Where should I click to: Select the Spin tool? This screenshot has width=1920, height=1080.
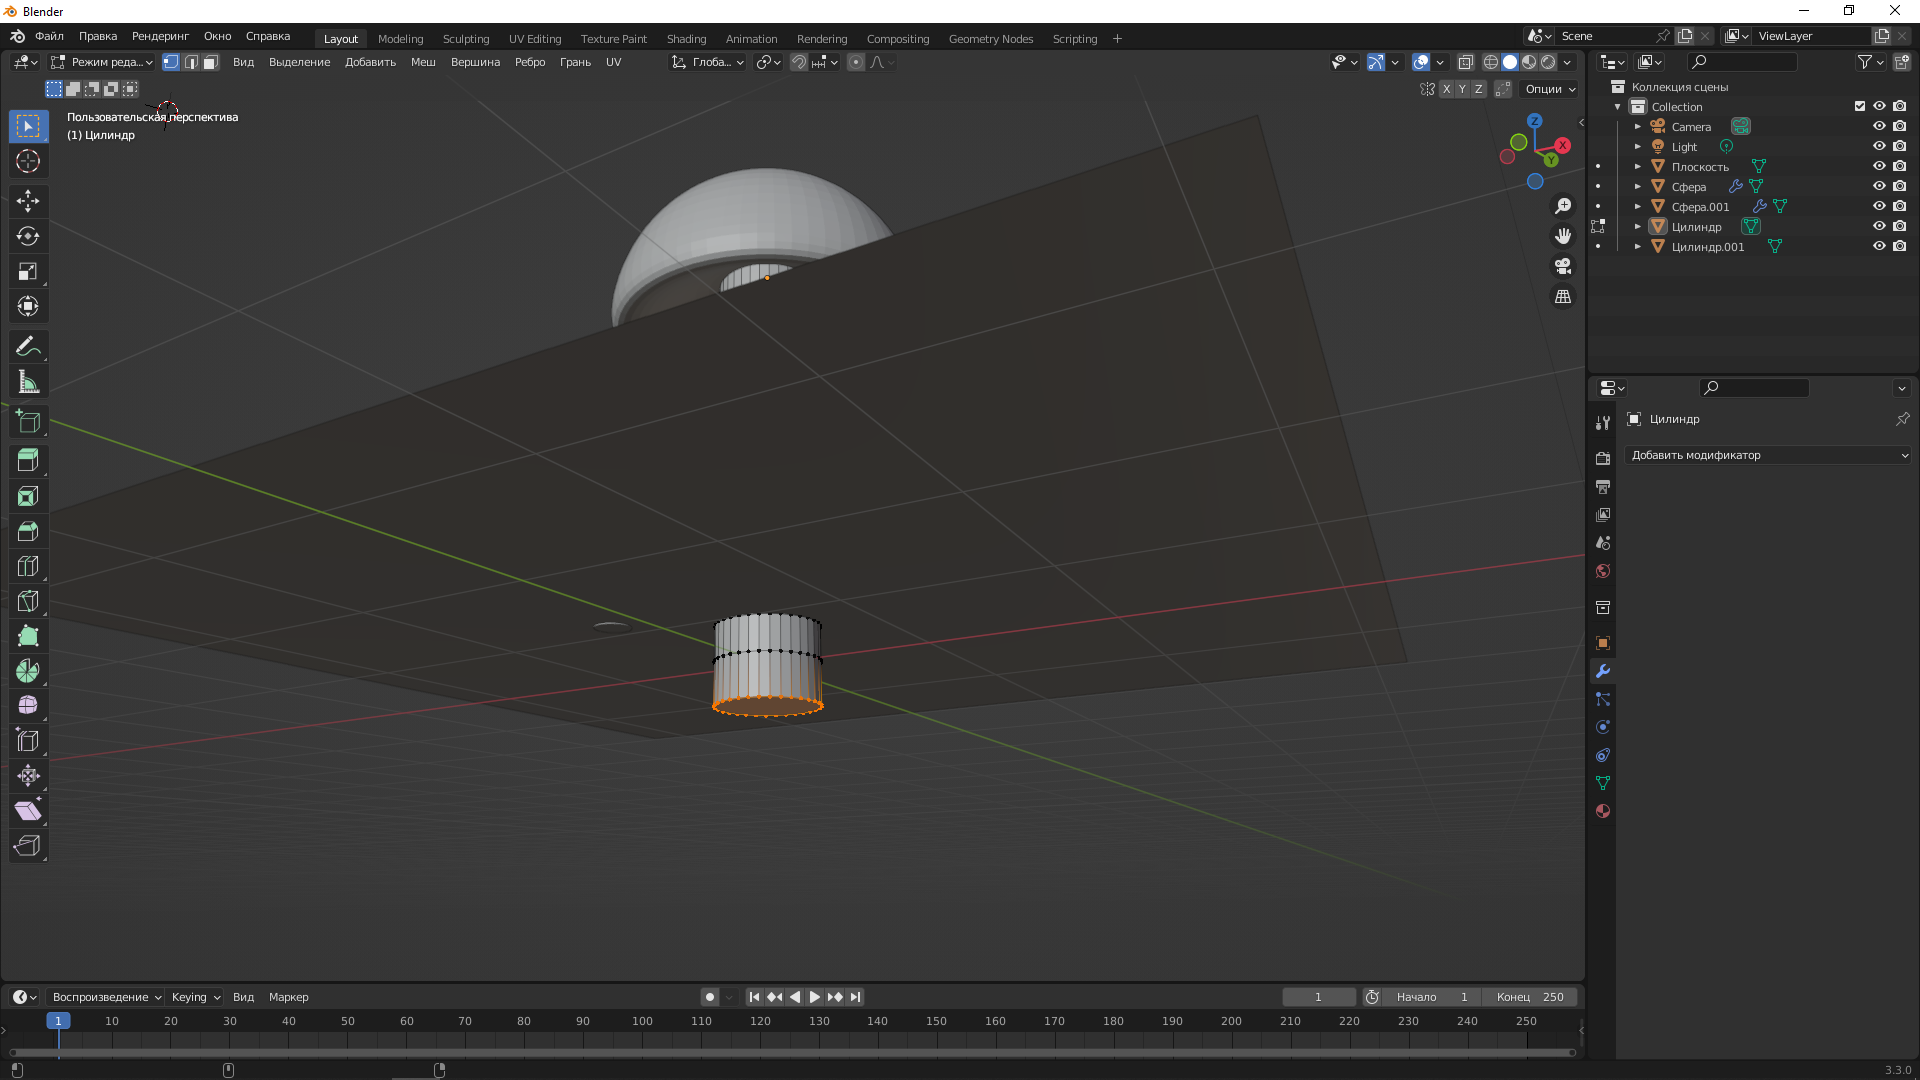pos(28,671)
